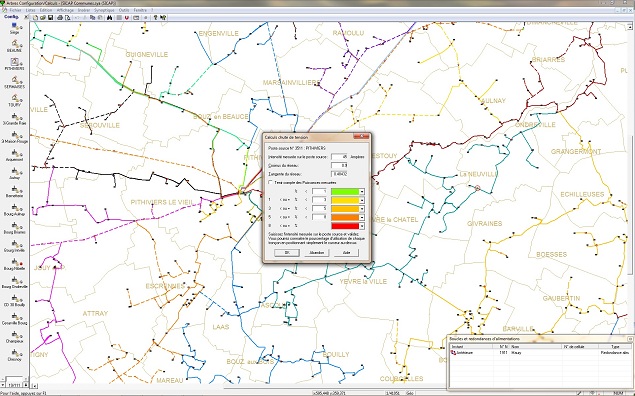Click the save disk icon in toolbar
635x396 pixels.
tap(50, 17)
